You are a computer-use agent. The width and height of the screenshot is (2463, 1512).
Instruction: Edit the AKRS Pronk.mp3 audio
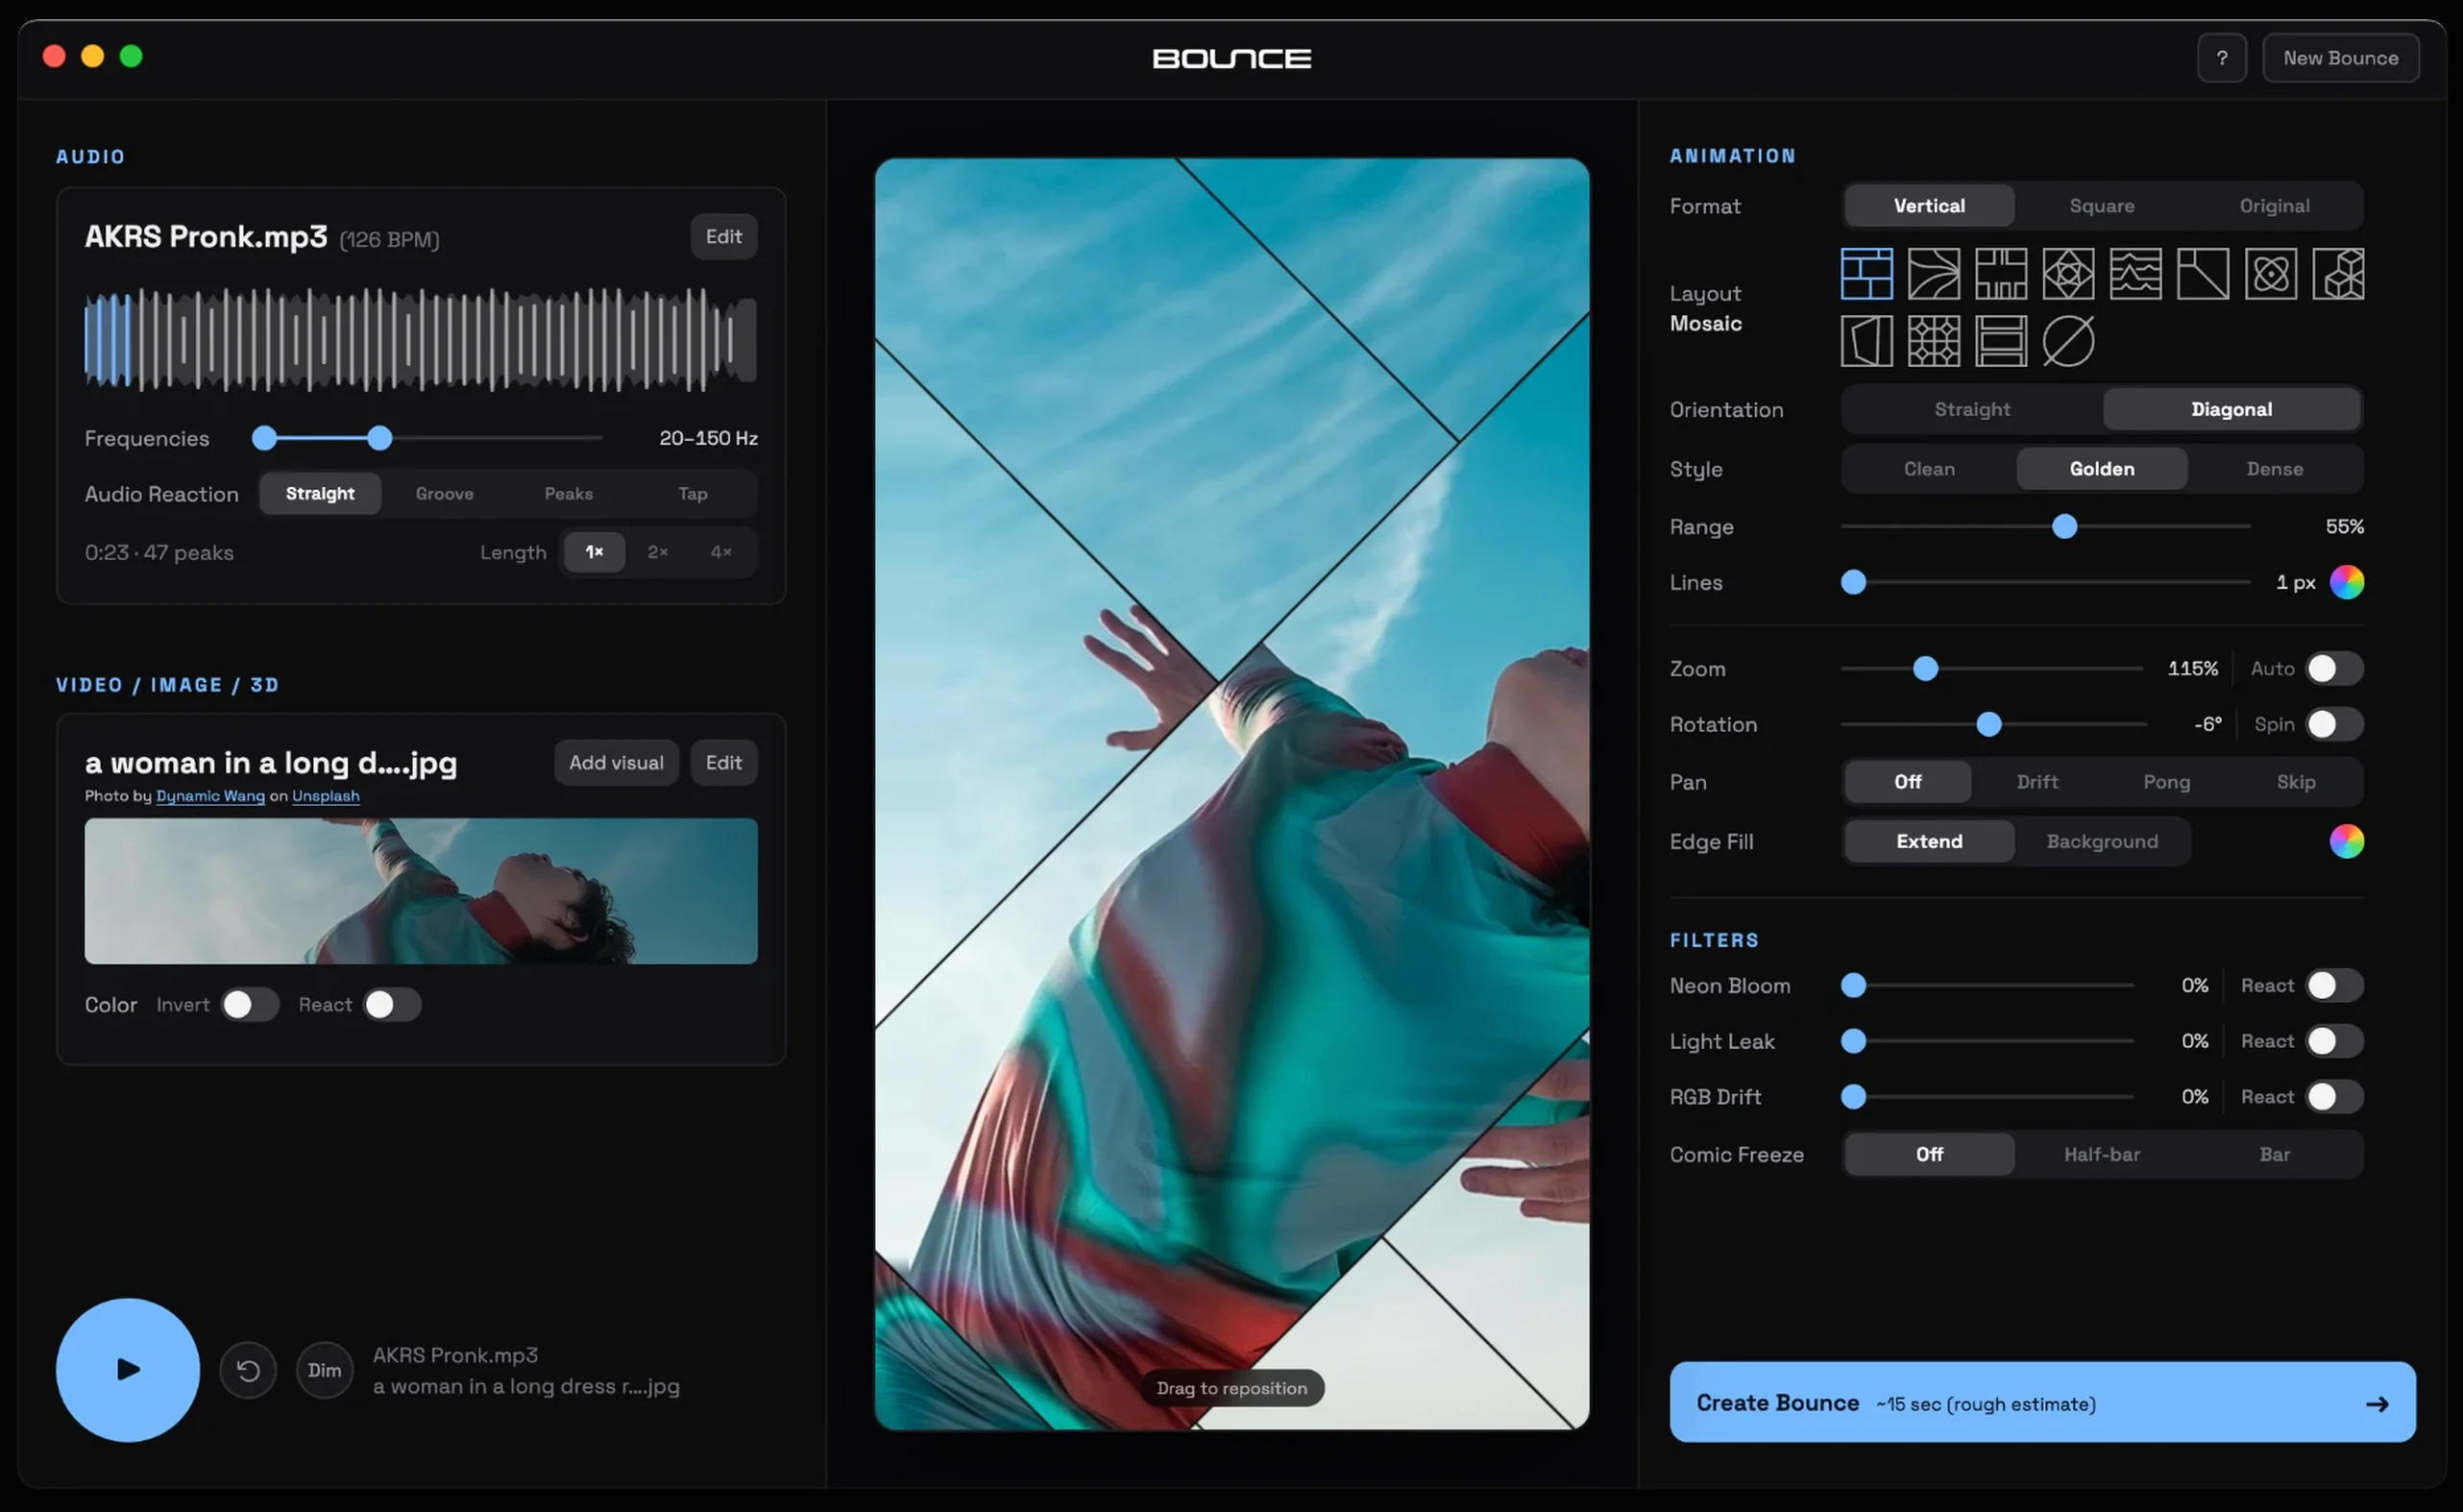point(724,237)
